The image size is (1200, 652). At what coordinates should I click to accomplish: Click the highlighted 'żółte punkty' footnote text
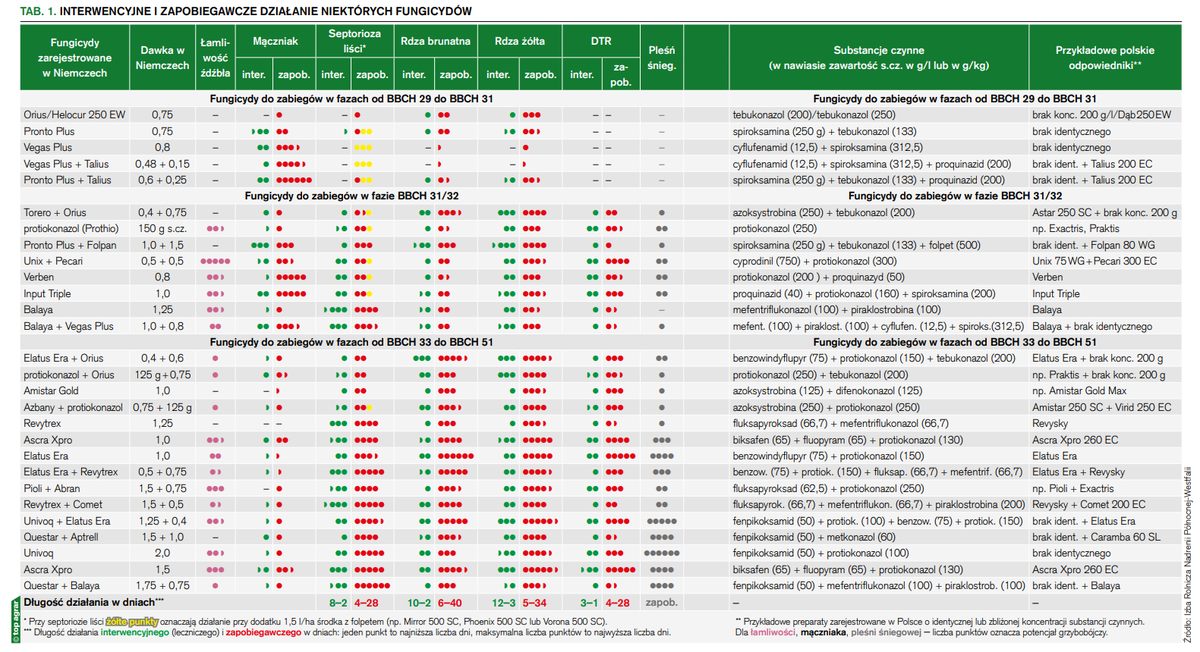pyautogui.click(x=133, y=621)
